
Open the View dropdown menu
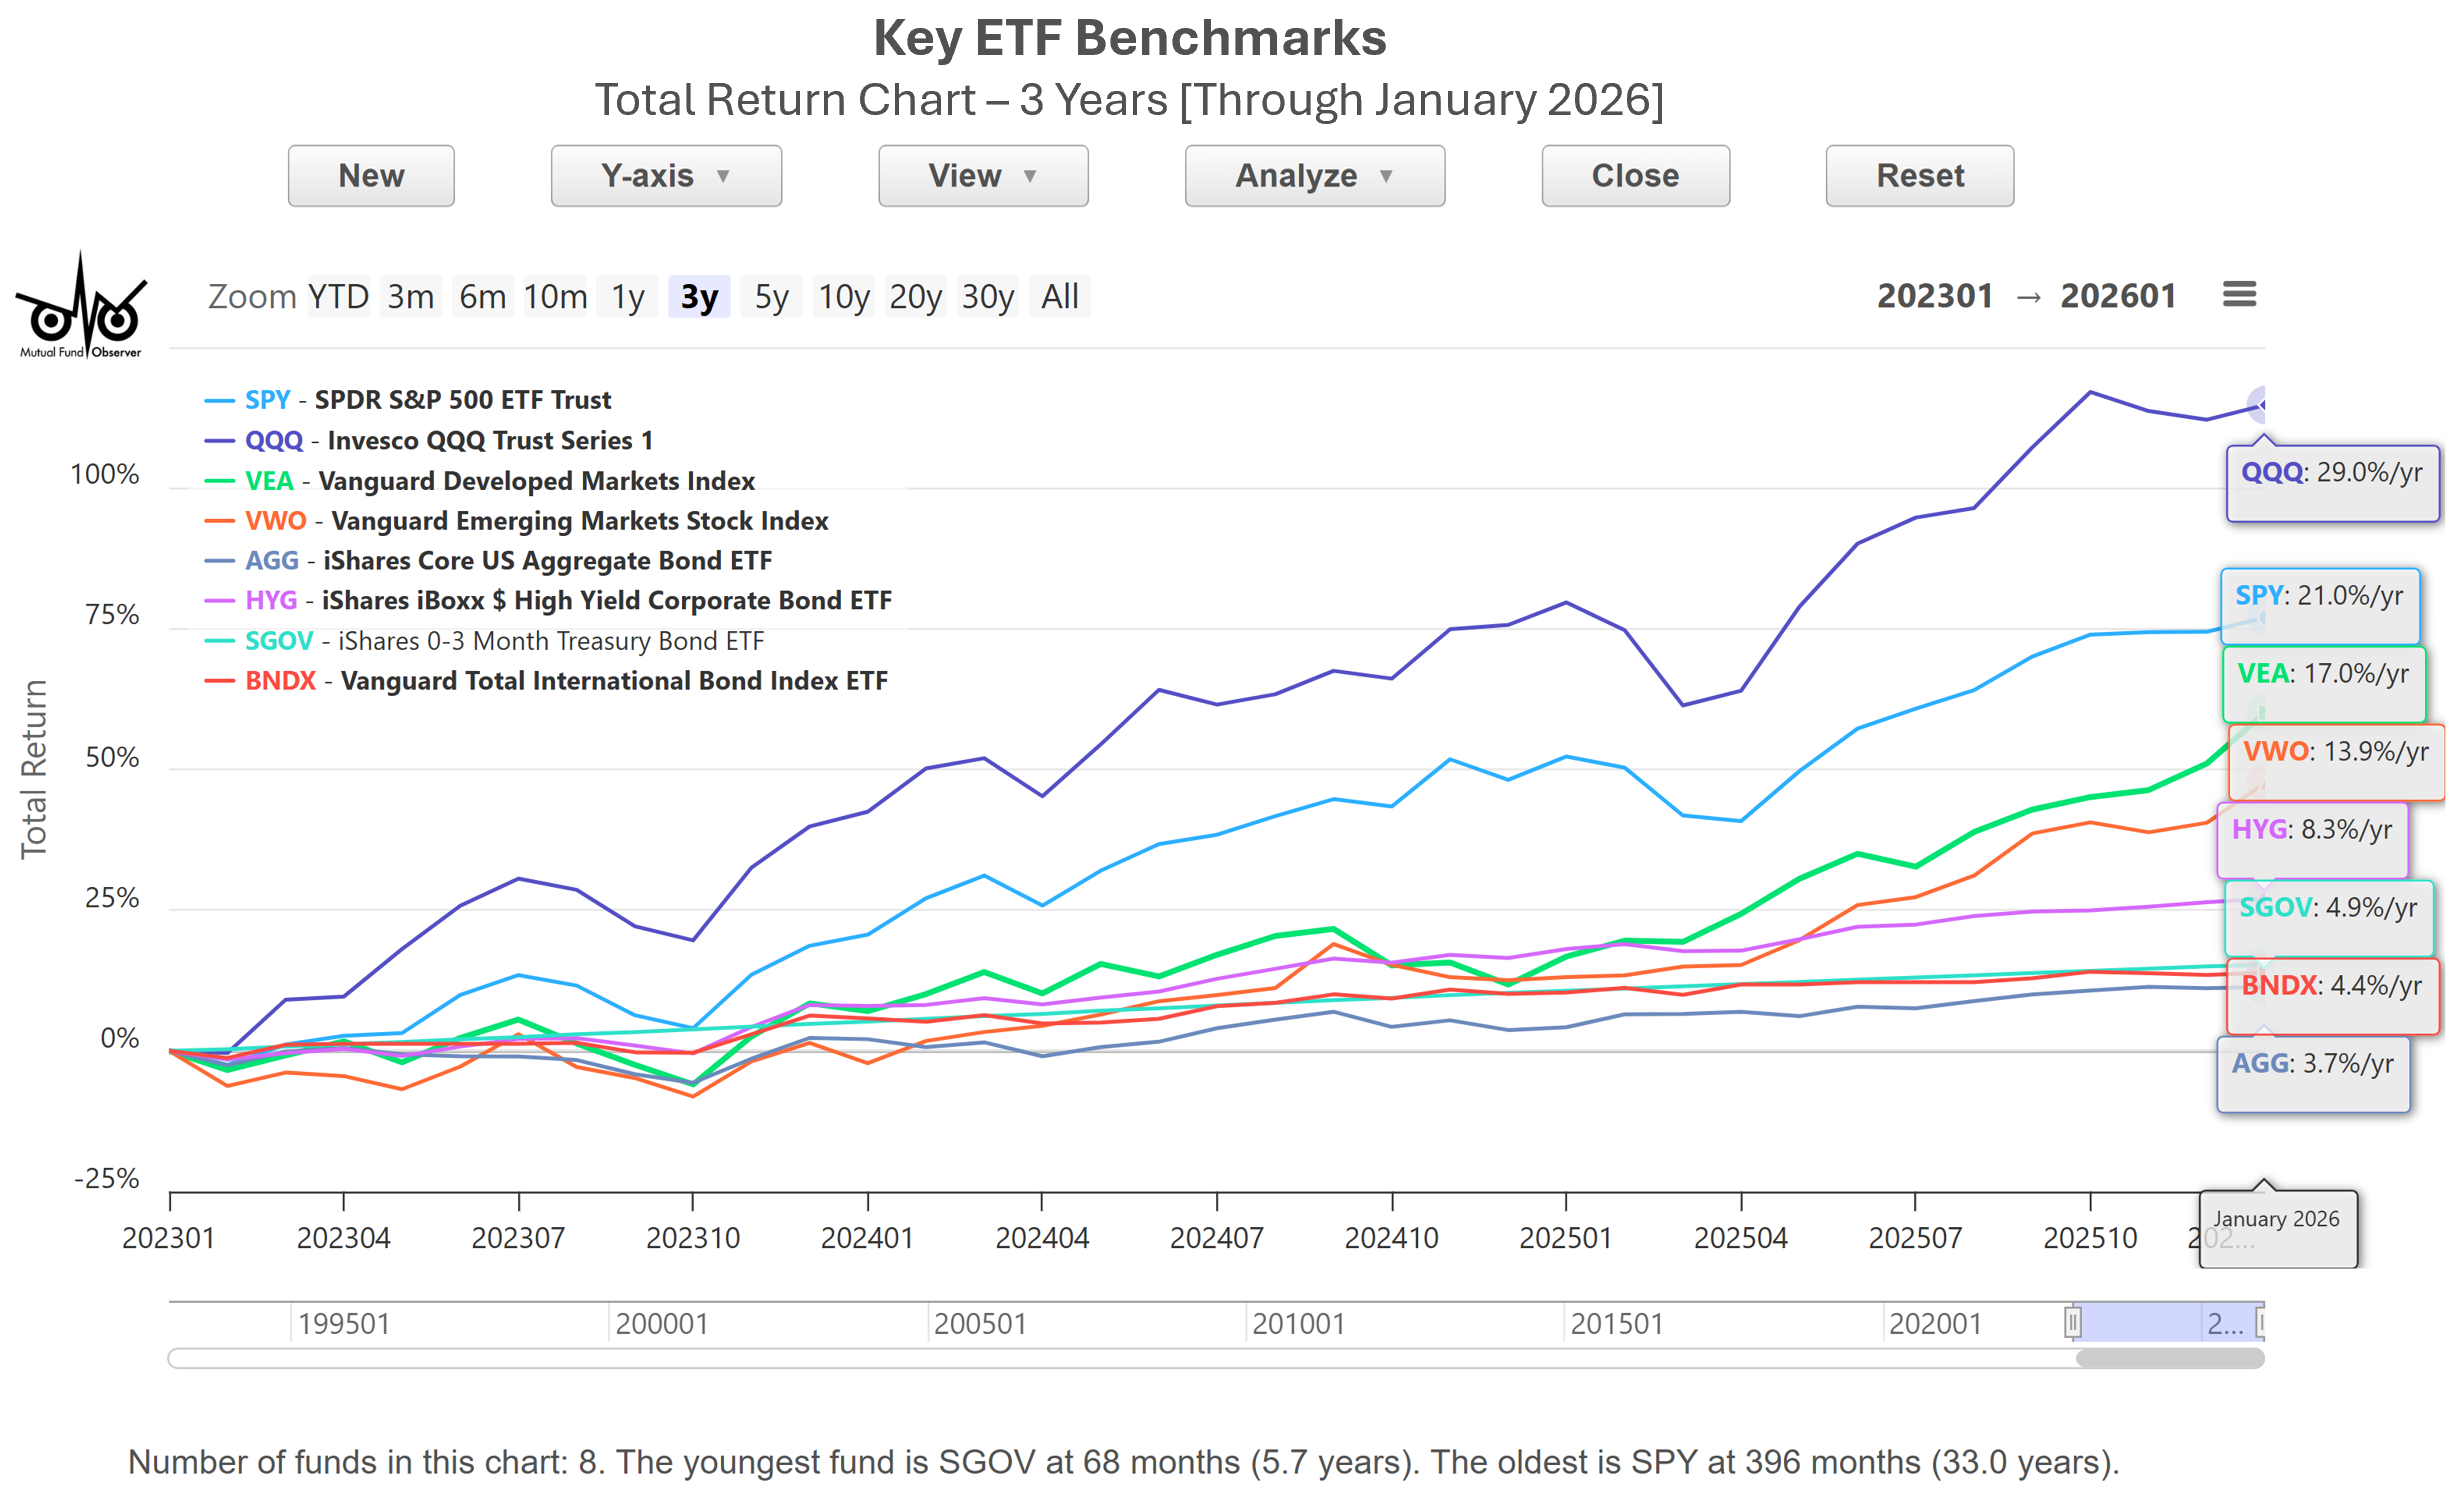(x=985, y=176)
